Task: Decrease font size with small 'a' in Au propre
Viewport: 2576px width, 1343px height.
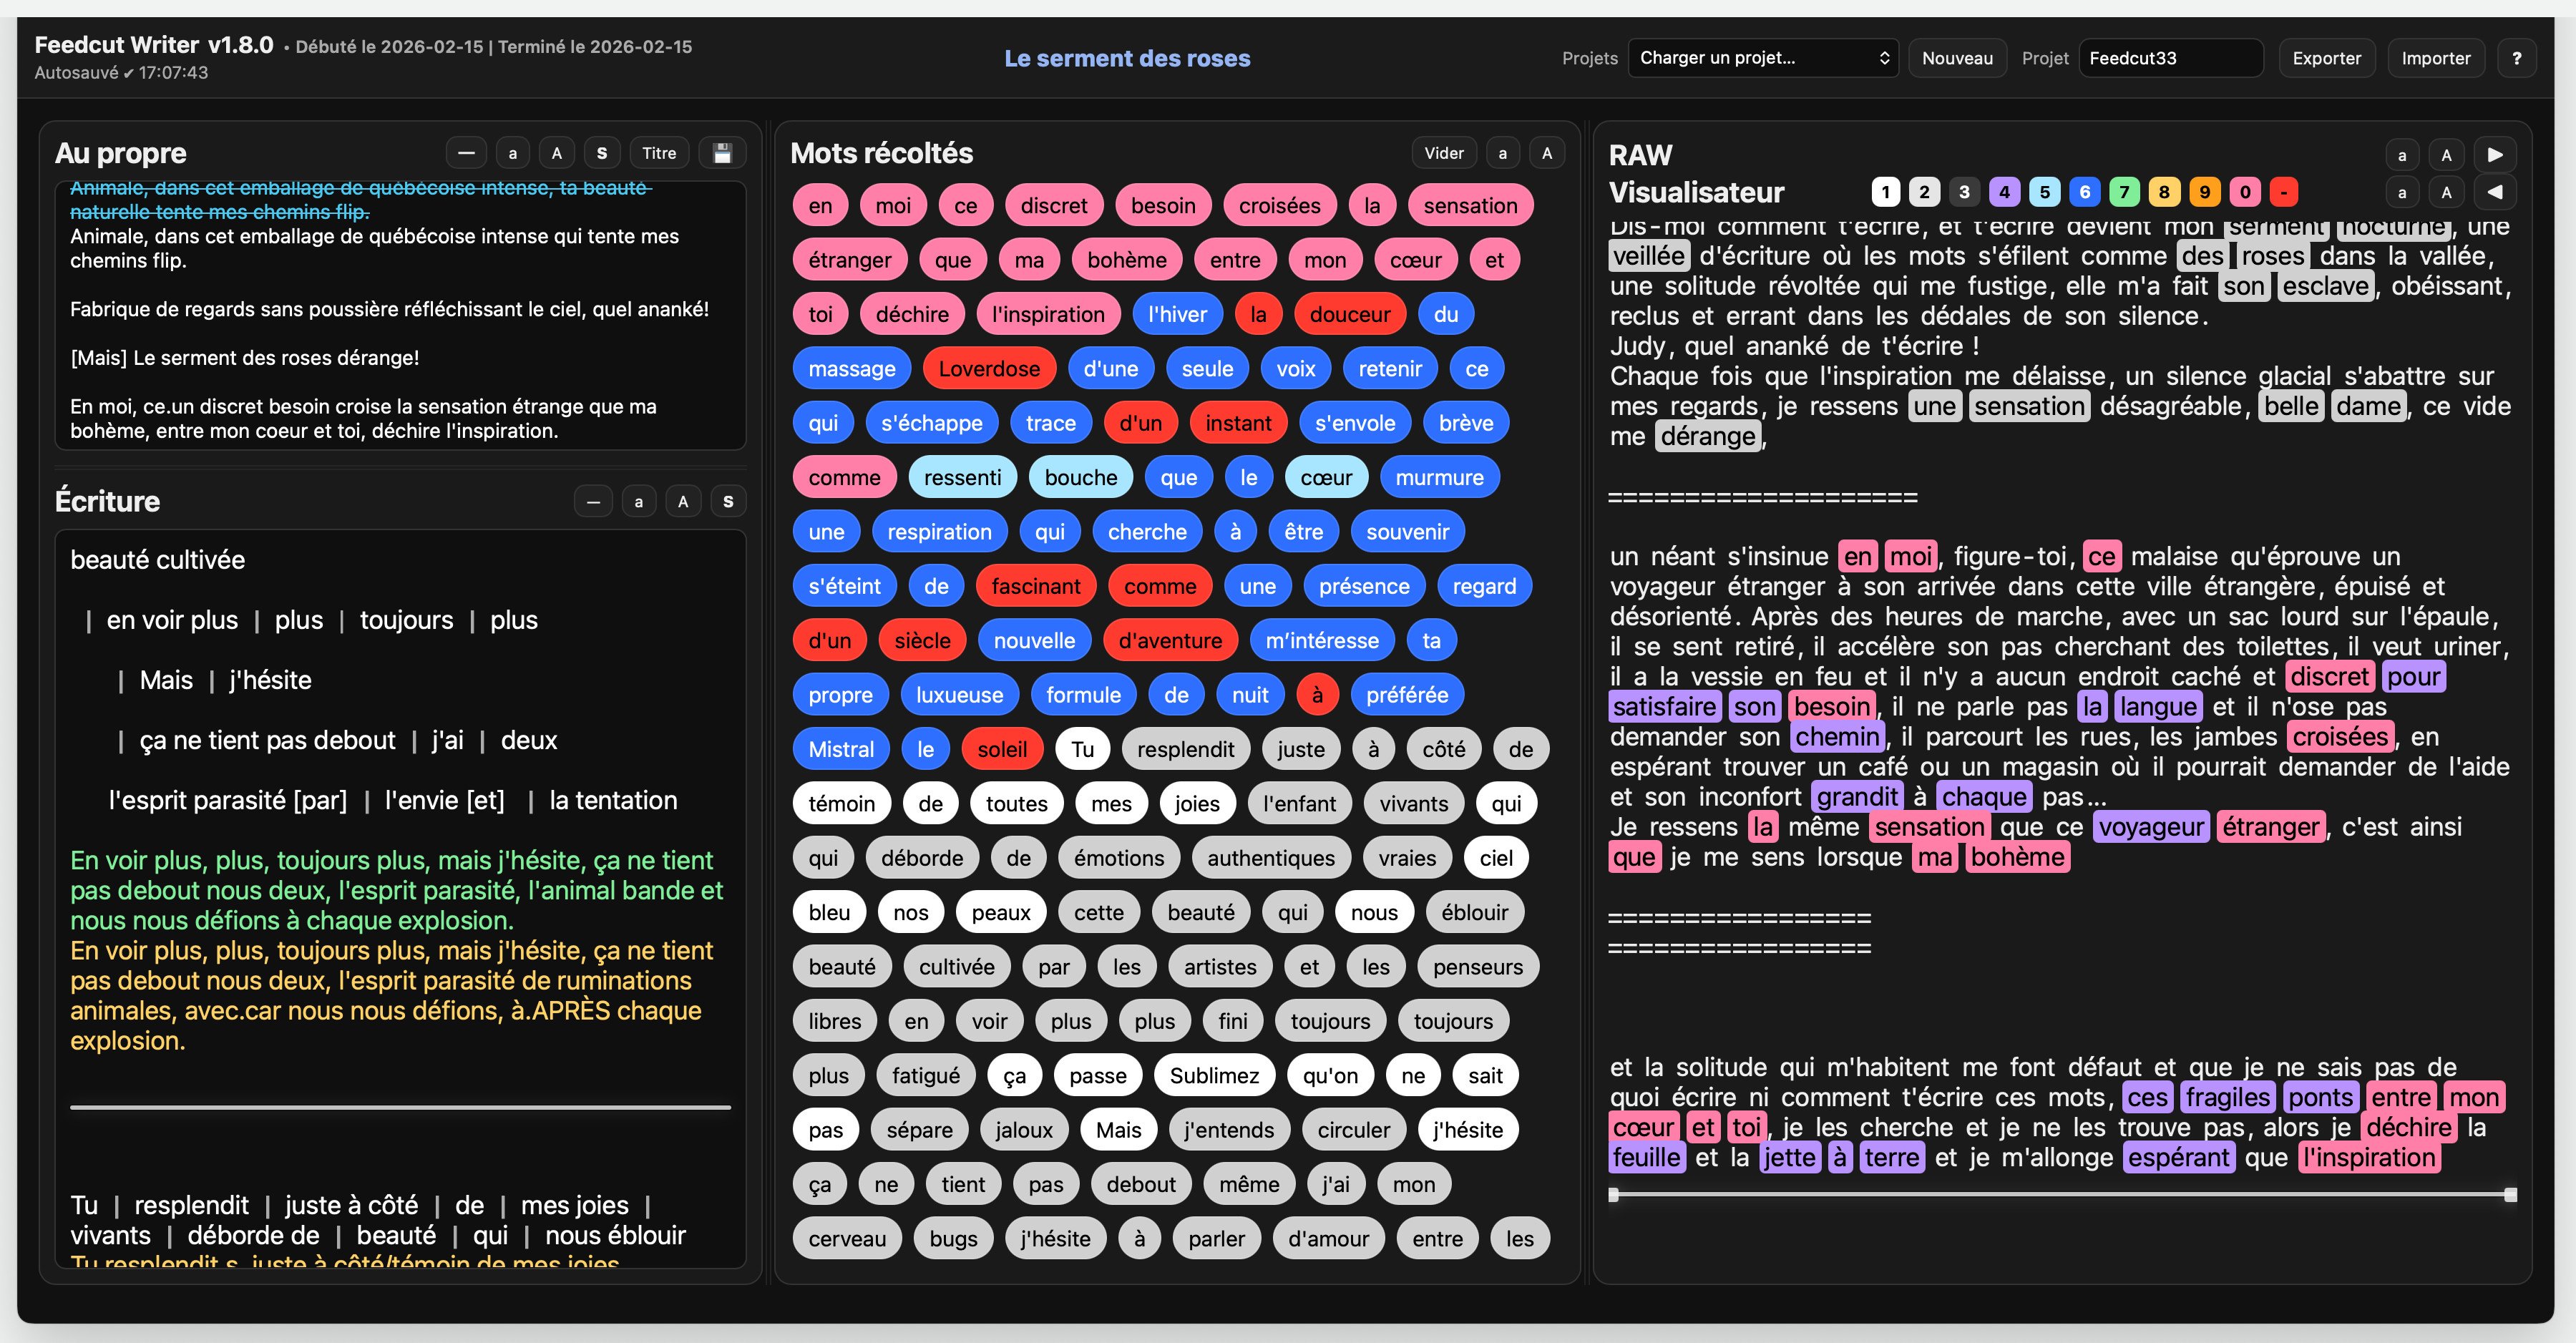Action: 513,153
